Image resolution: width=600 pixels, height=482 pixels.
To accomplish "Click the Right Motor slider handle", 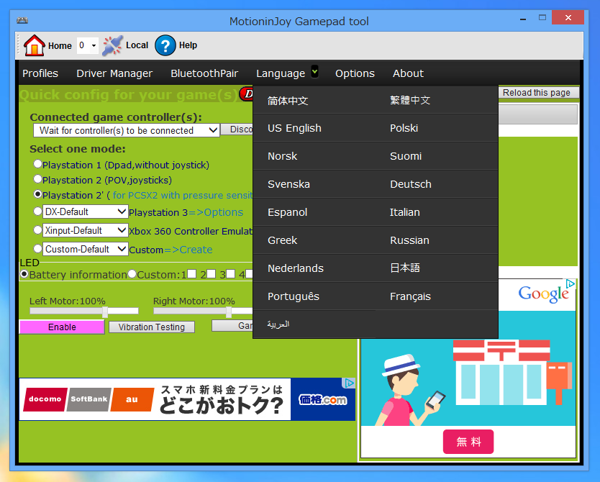I will [228, 311].
